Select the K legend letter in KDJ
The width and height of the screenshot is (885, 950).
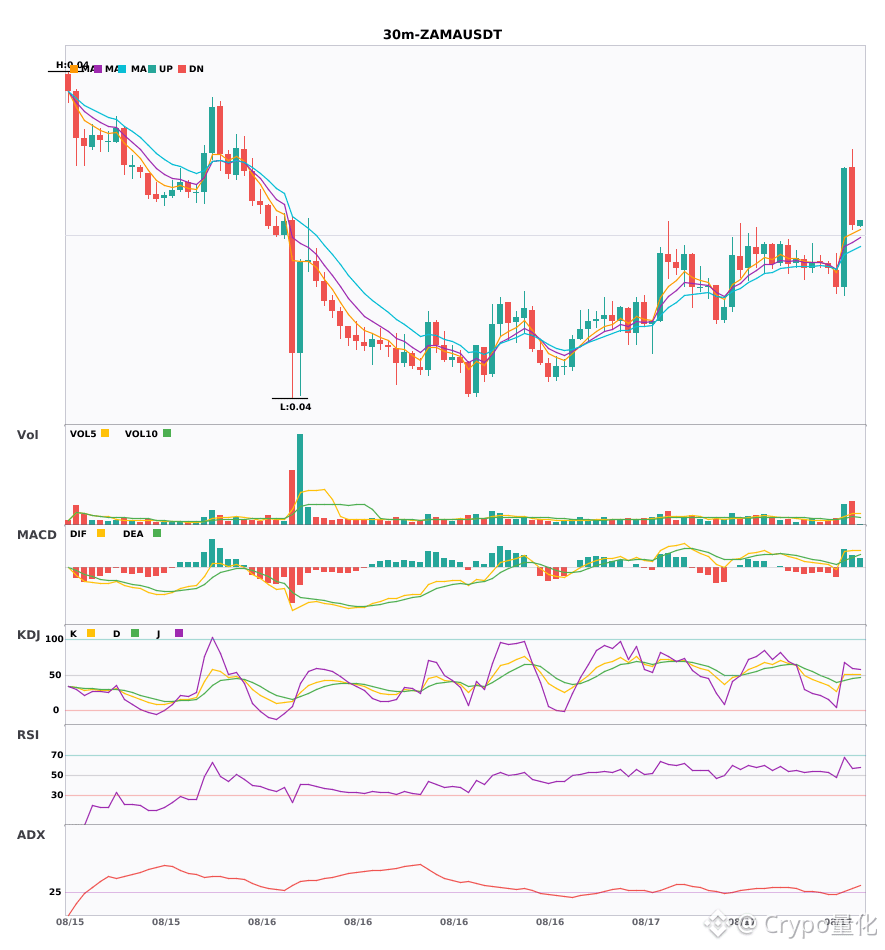pyautogui.click(x=73, y=634)
